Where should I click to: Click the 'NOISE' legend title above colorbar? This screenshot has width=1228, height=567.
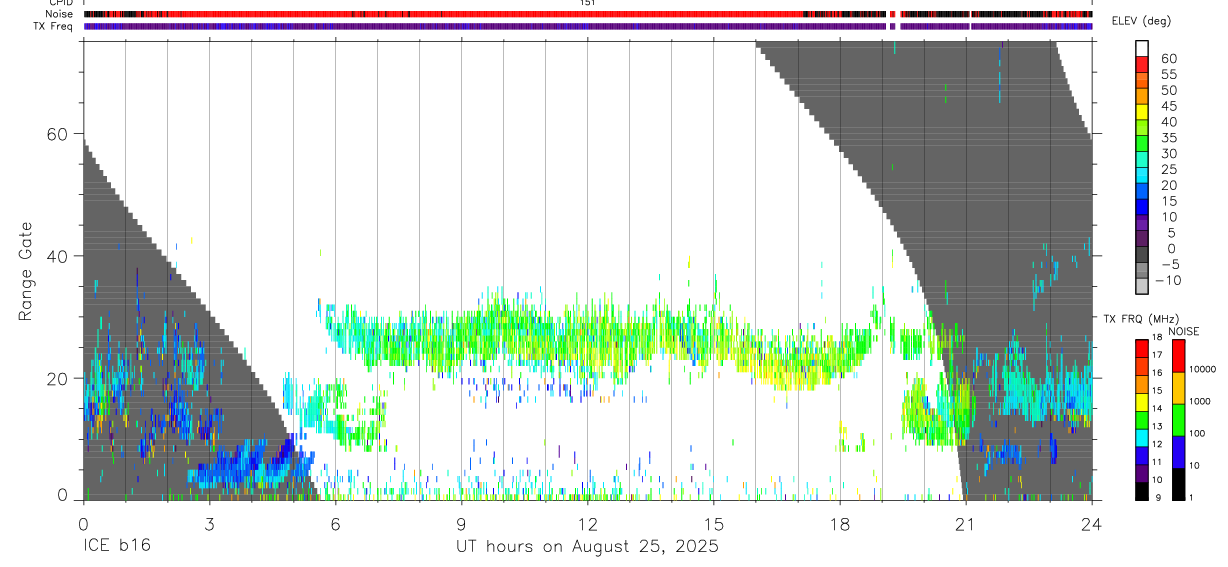pyautogui.click(x=1185, y=331)
